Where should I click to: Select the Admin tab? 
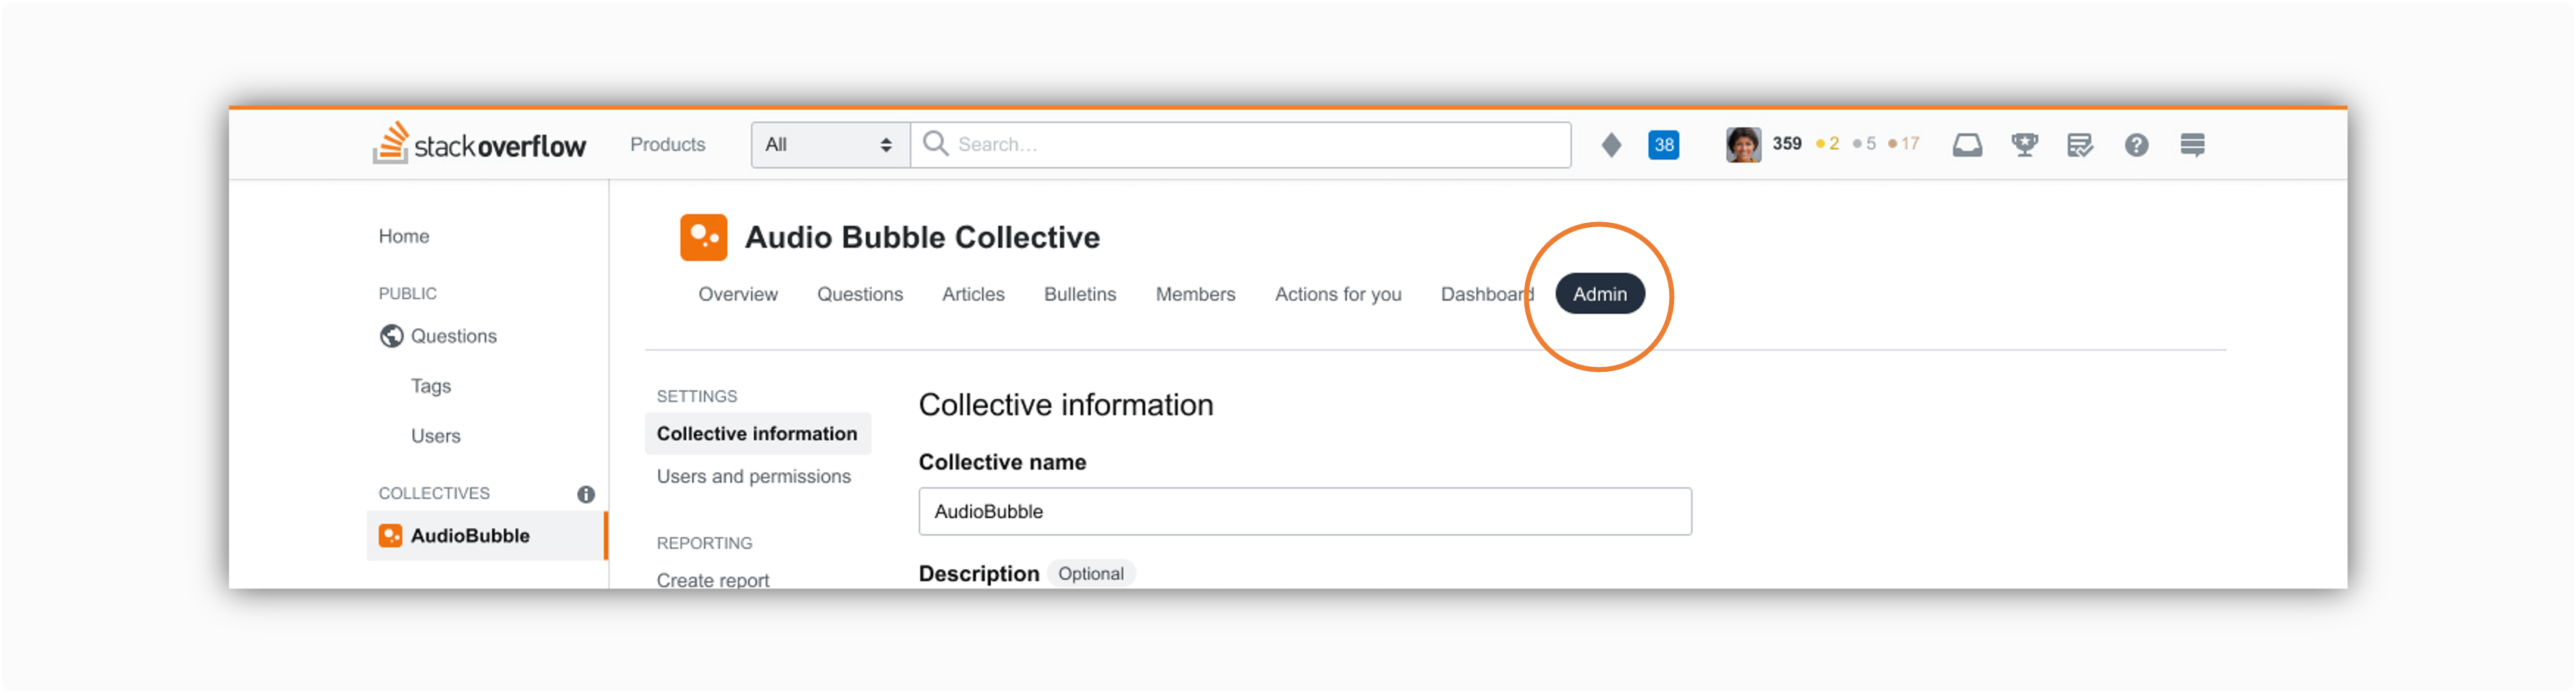[x=1599, y=294]
